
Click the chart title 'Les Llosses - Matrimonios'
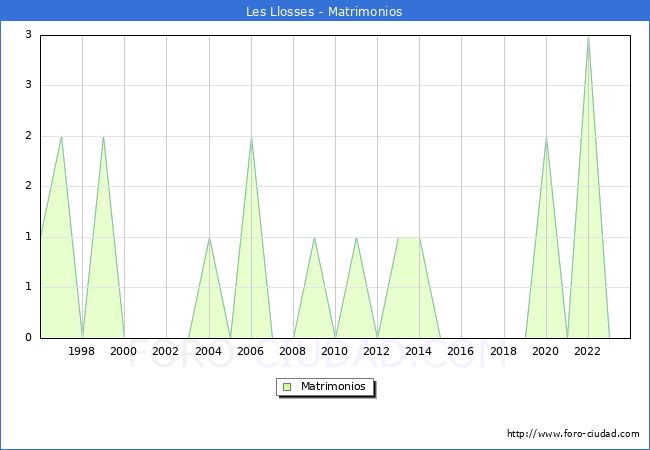click(x=324, y=11)
